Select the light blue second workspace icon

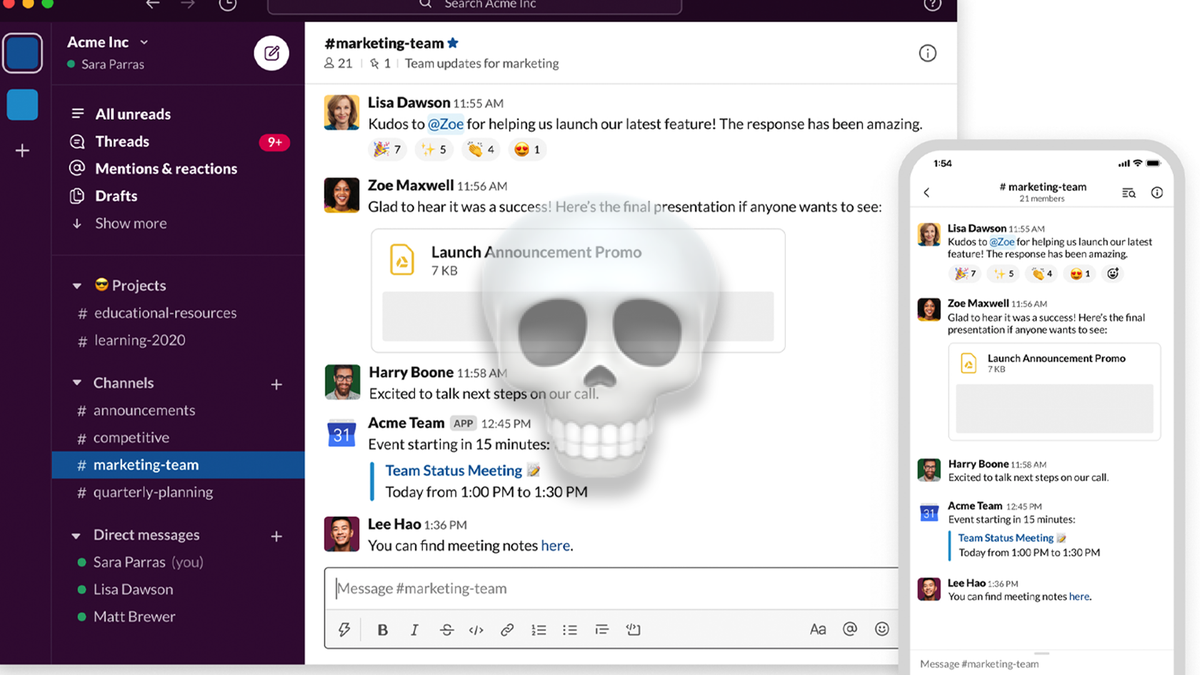click(23, 104)
